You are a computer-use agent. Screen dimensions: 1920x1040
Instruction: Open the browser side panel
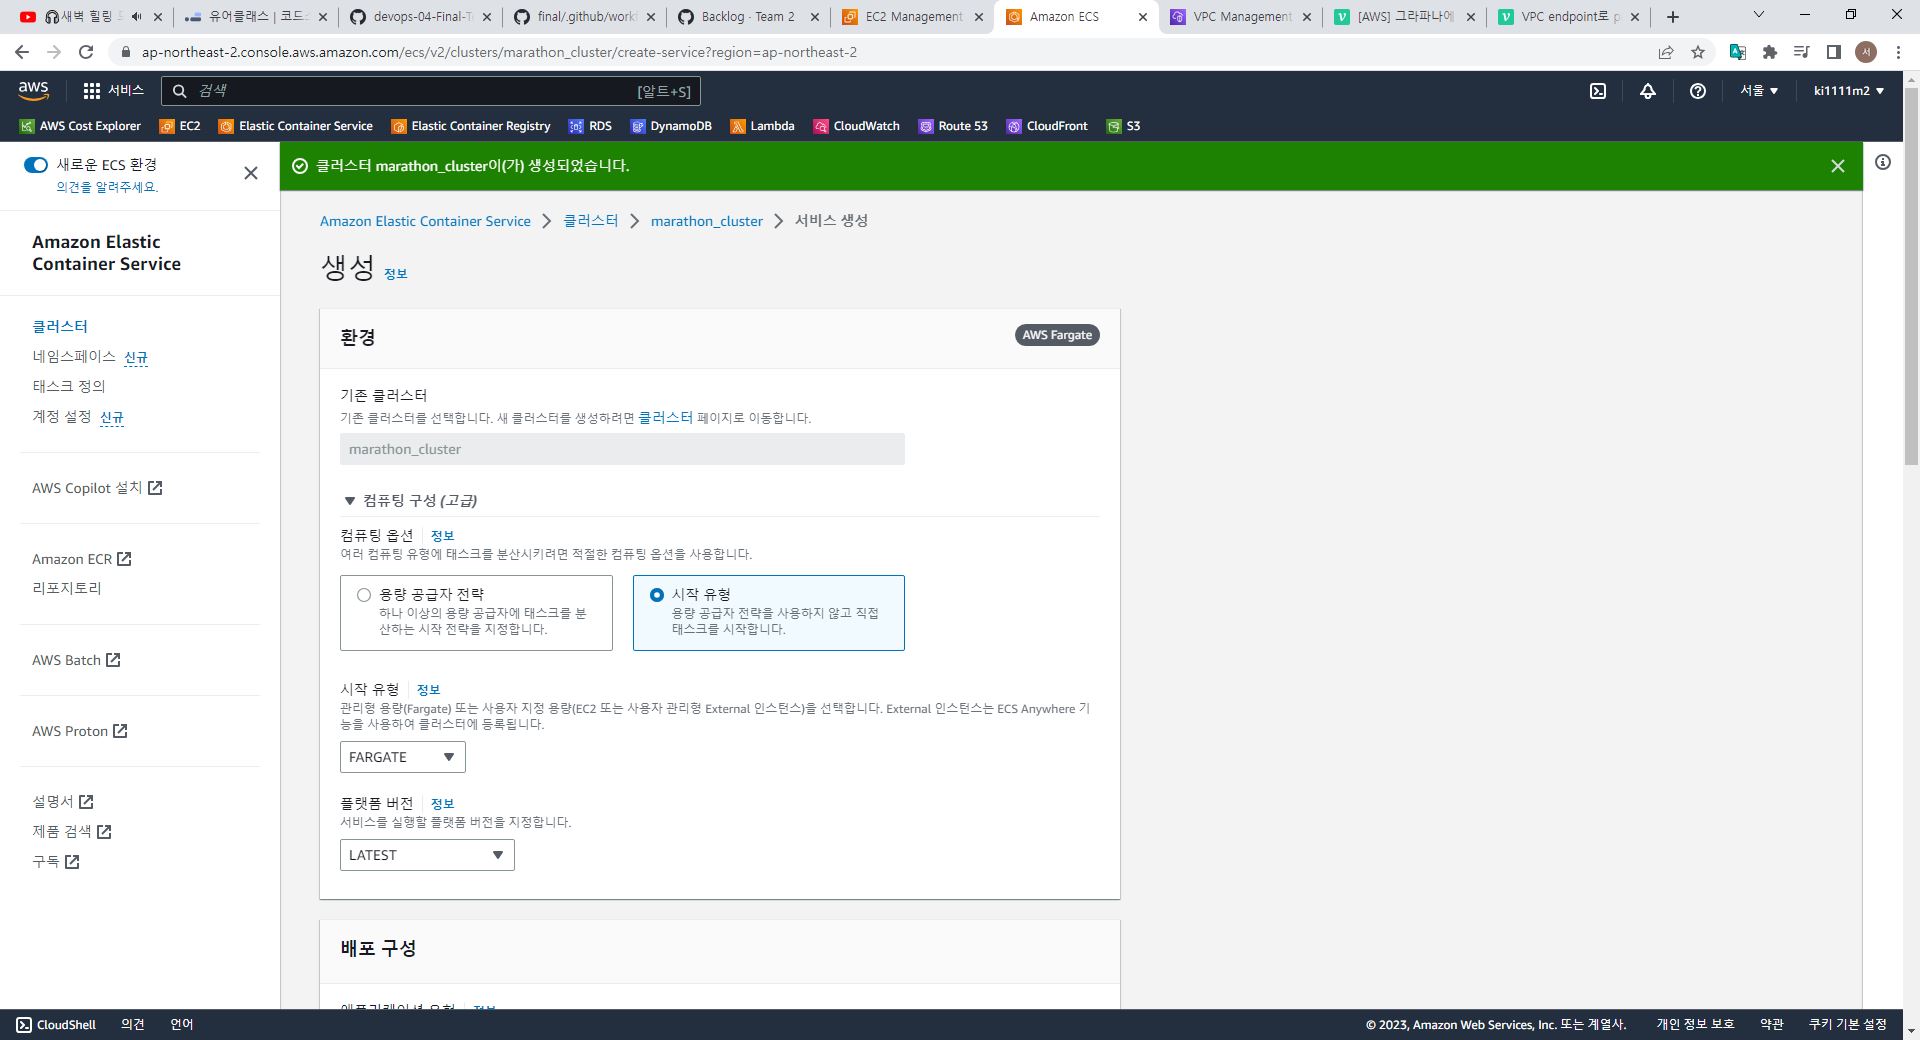(x=1834, y=52)
